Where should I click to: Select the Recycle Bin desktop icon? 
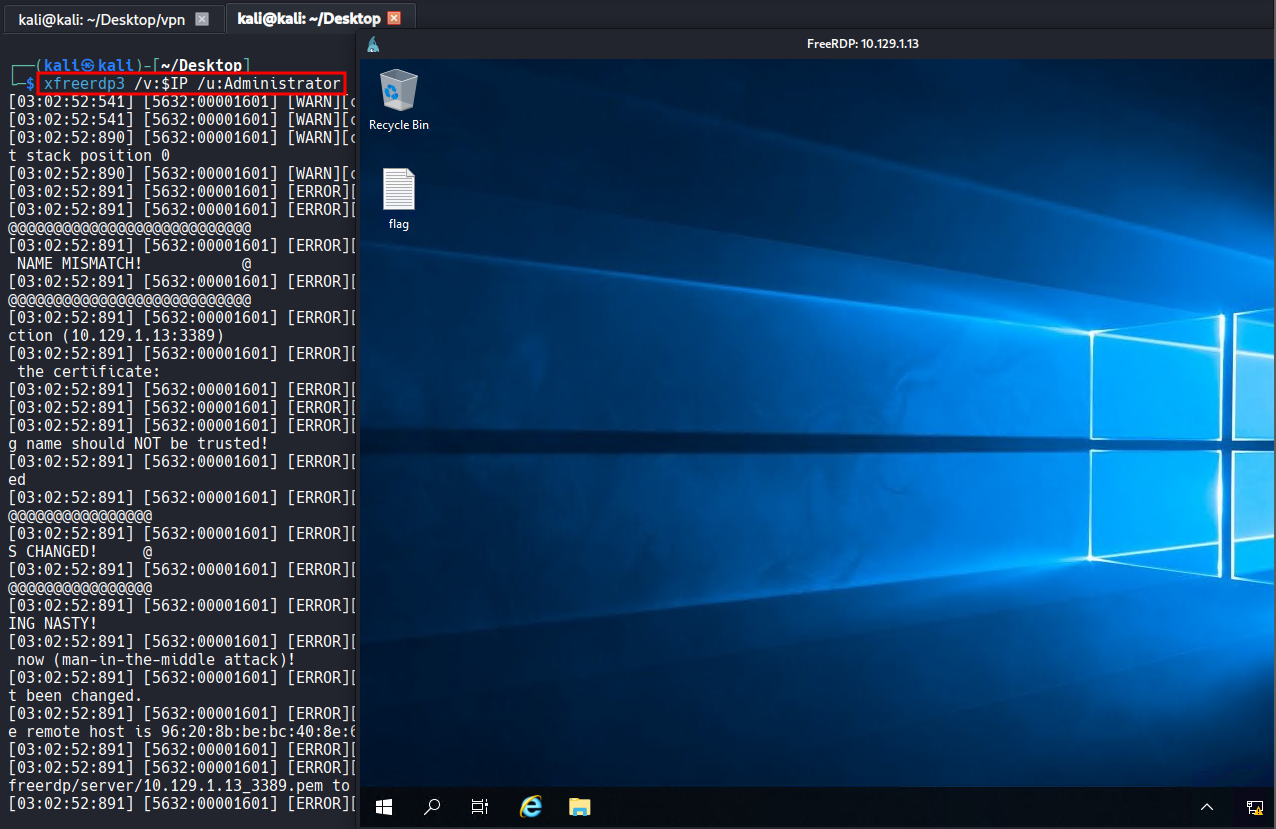pos(399,99)
